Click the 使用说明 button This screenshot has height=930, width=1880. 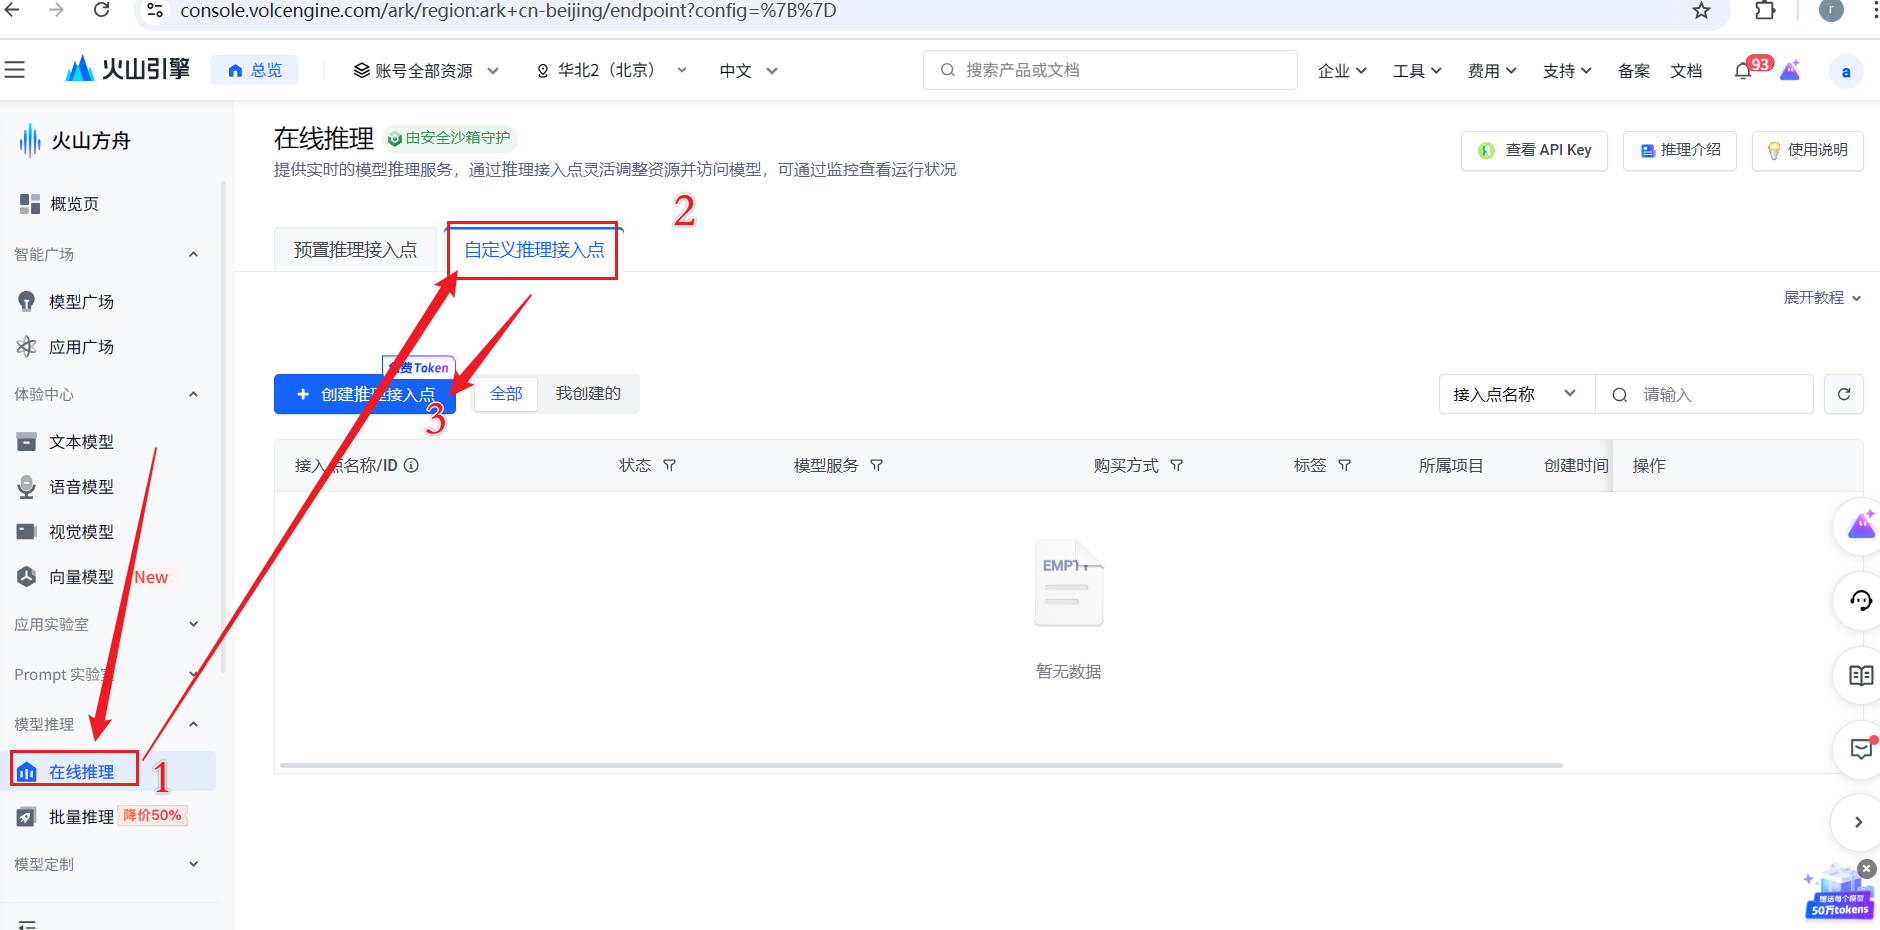point(1807,150)
